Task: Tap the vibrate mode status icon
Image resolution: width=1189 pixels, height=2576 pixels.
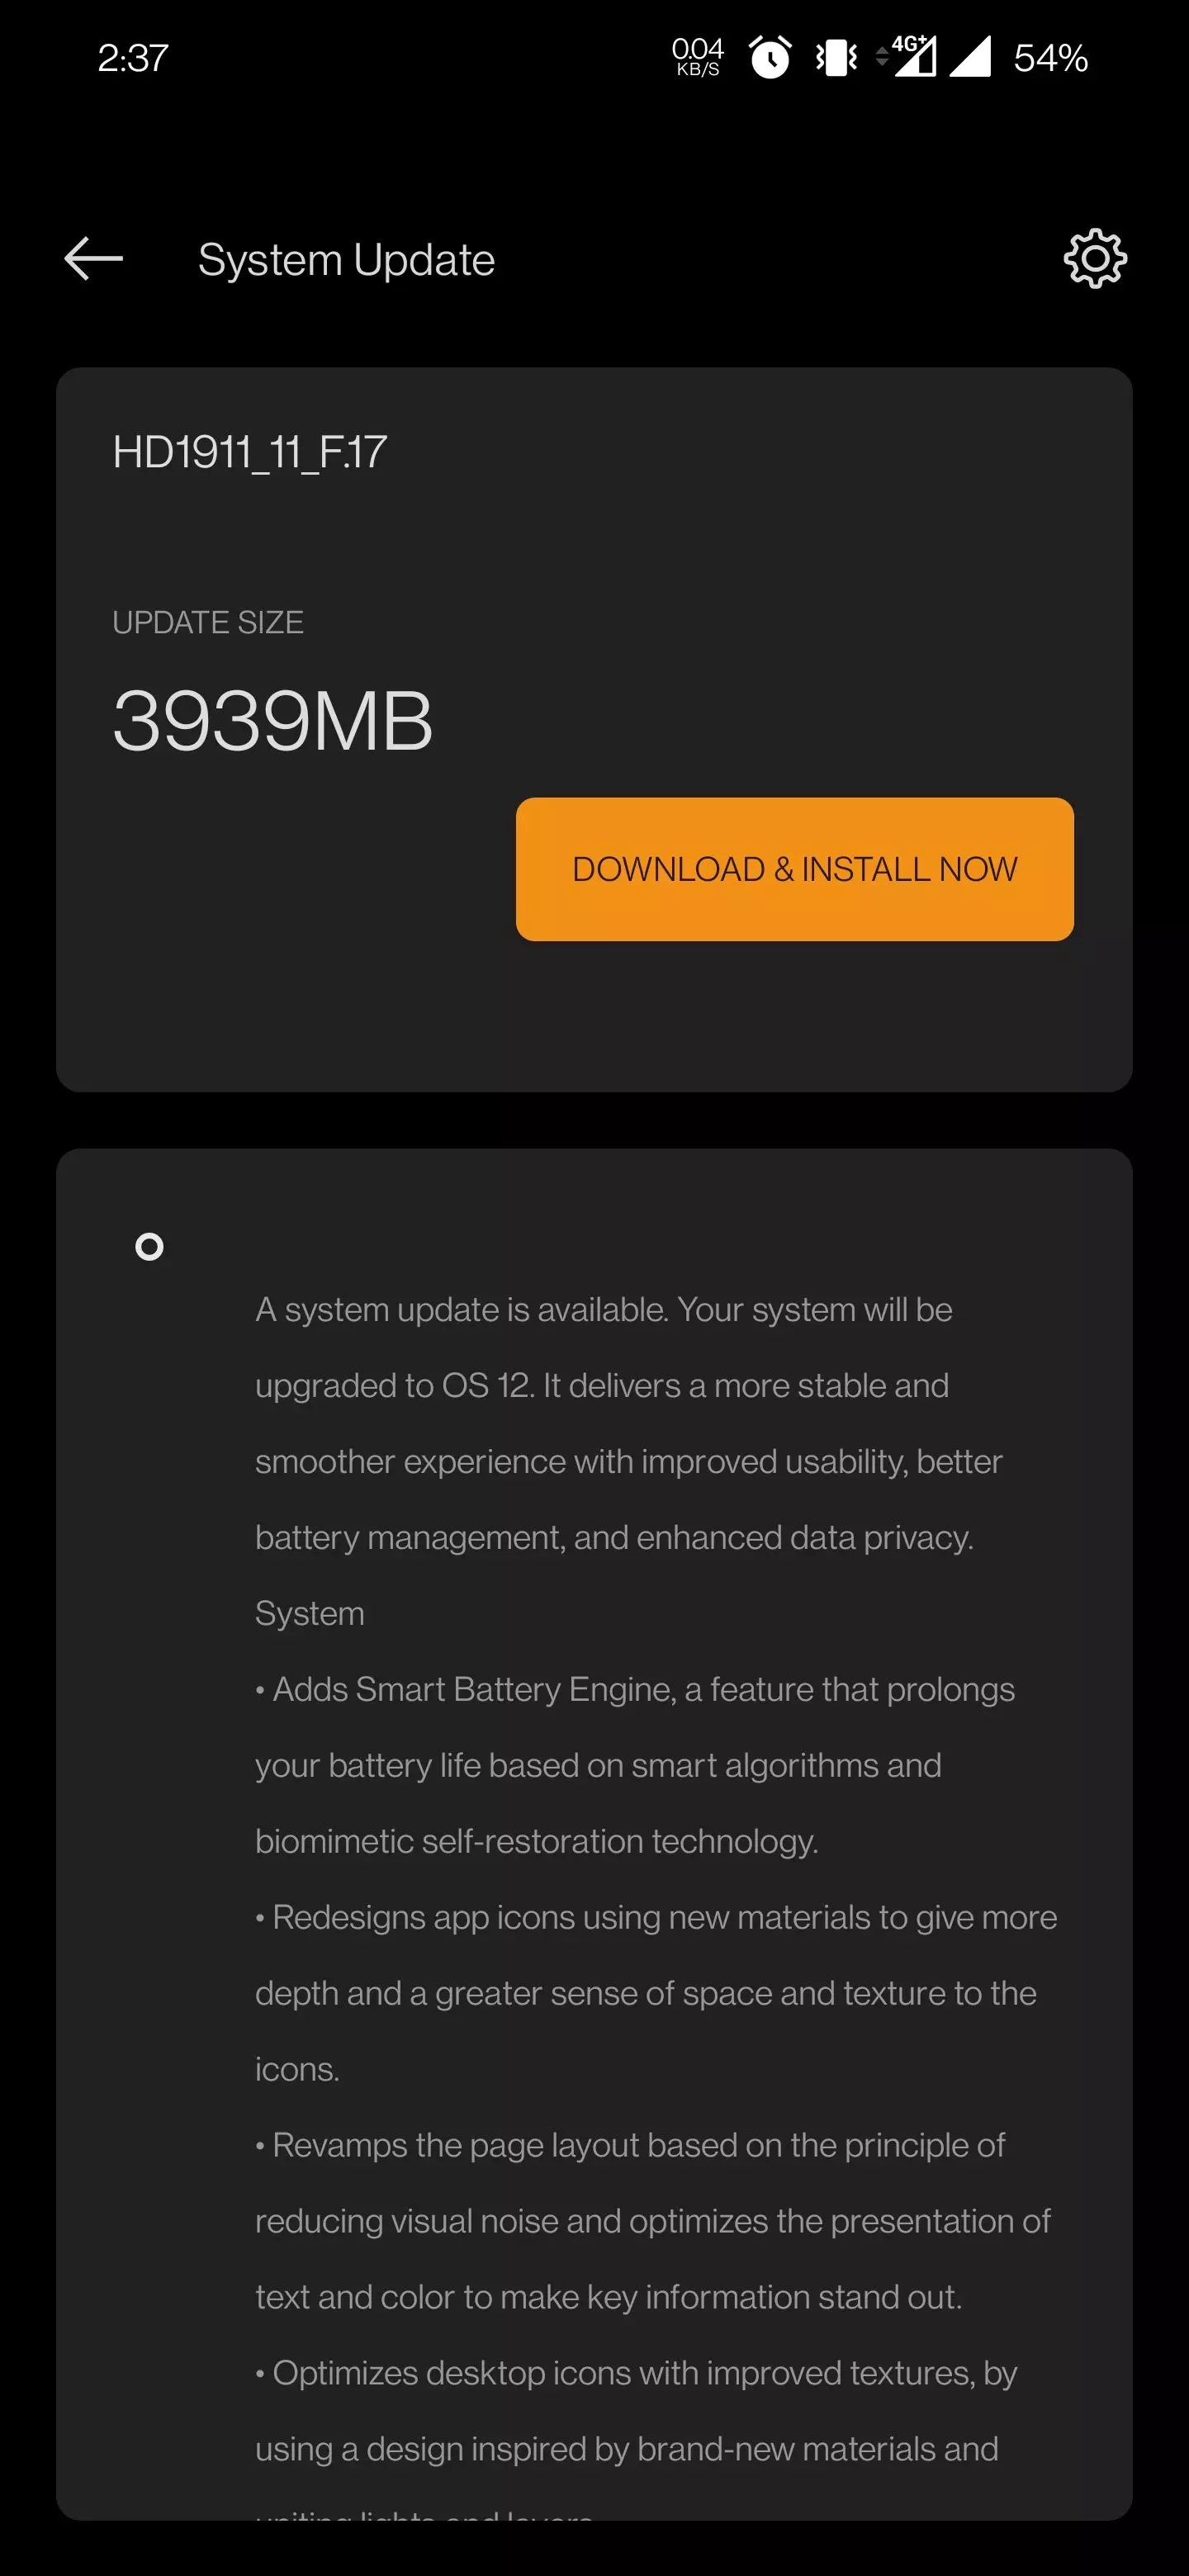Action: [836, 58]
